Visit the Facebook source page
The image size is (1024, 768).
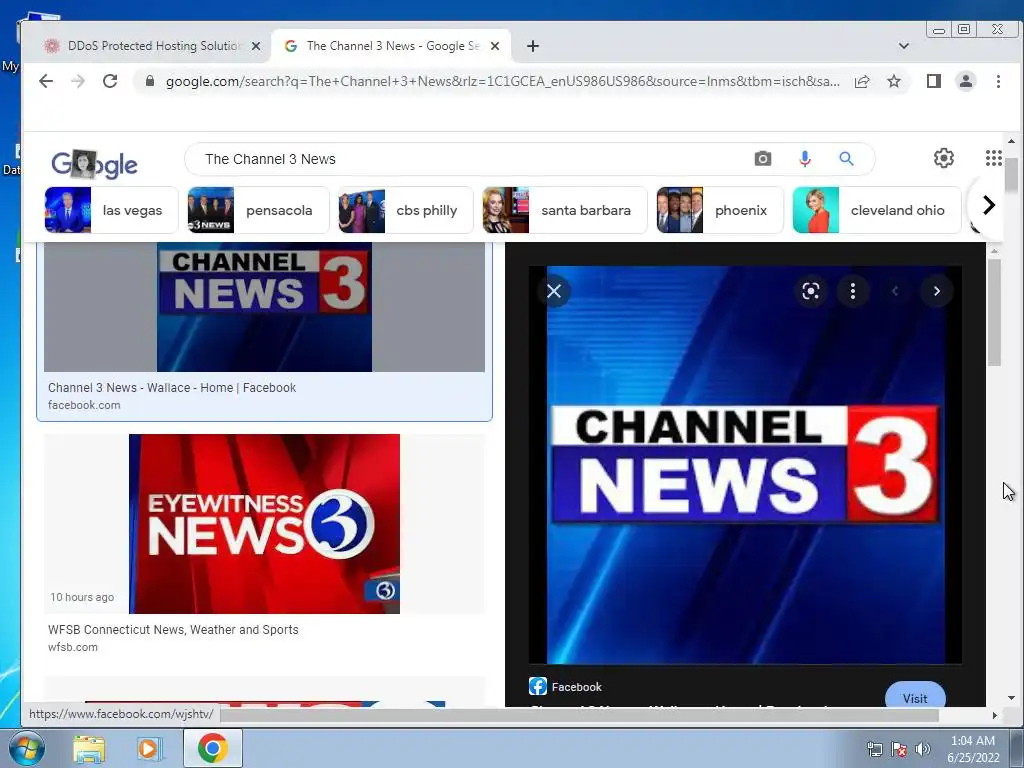915,695
